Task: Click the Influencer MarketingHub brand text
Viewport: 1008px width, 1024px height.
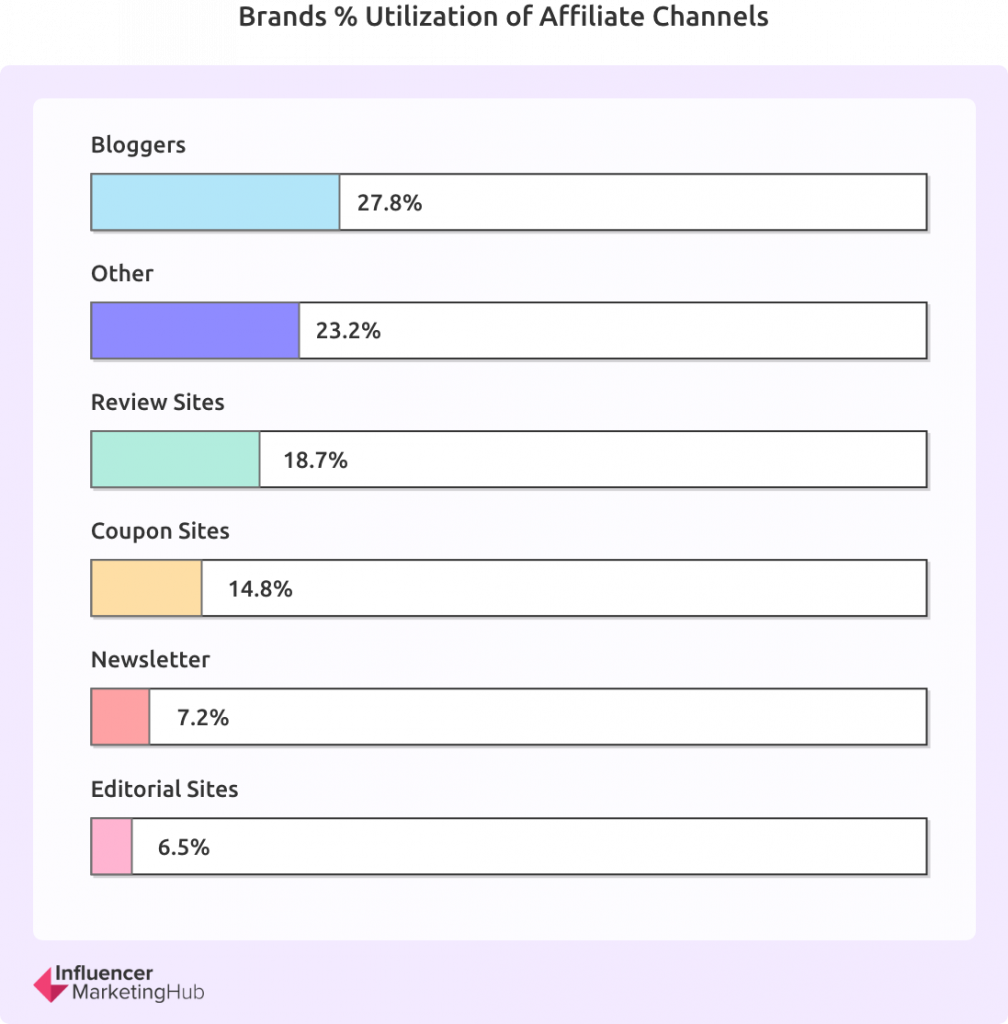Action: coord(129,983)
